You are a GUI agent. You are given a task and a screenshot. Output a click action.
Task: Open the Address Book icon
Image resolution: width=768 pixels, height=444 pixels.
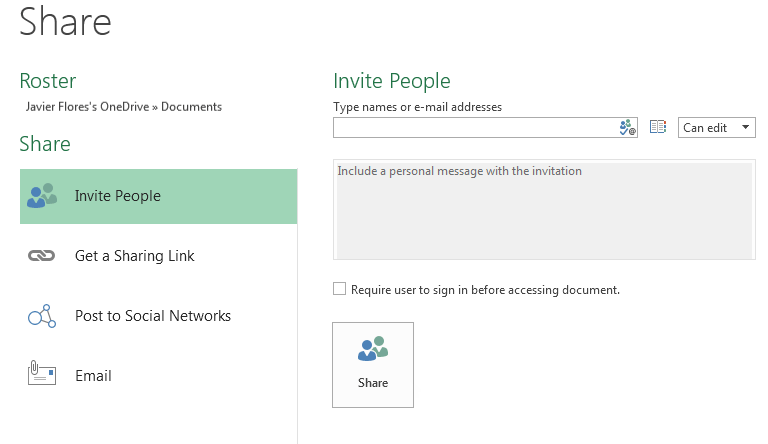(658, 127)
